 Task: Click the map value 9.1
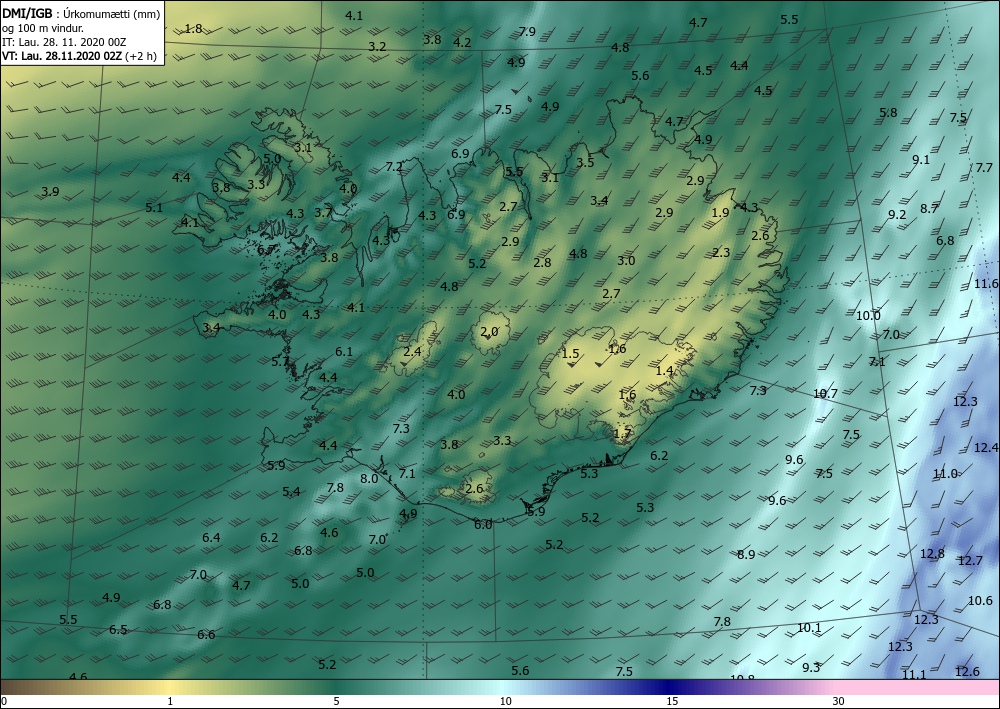(x=921, y=160)
